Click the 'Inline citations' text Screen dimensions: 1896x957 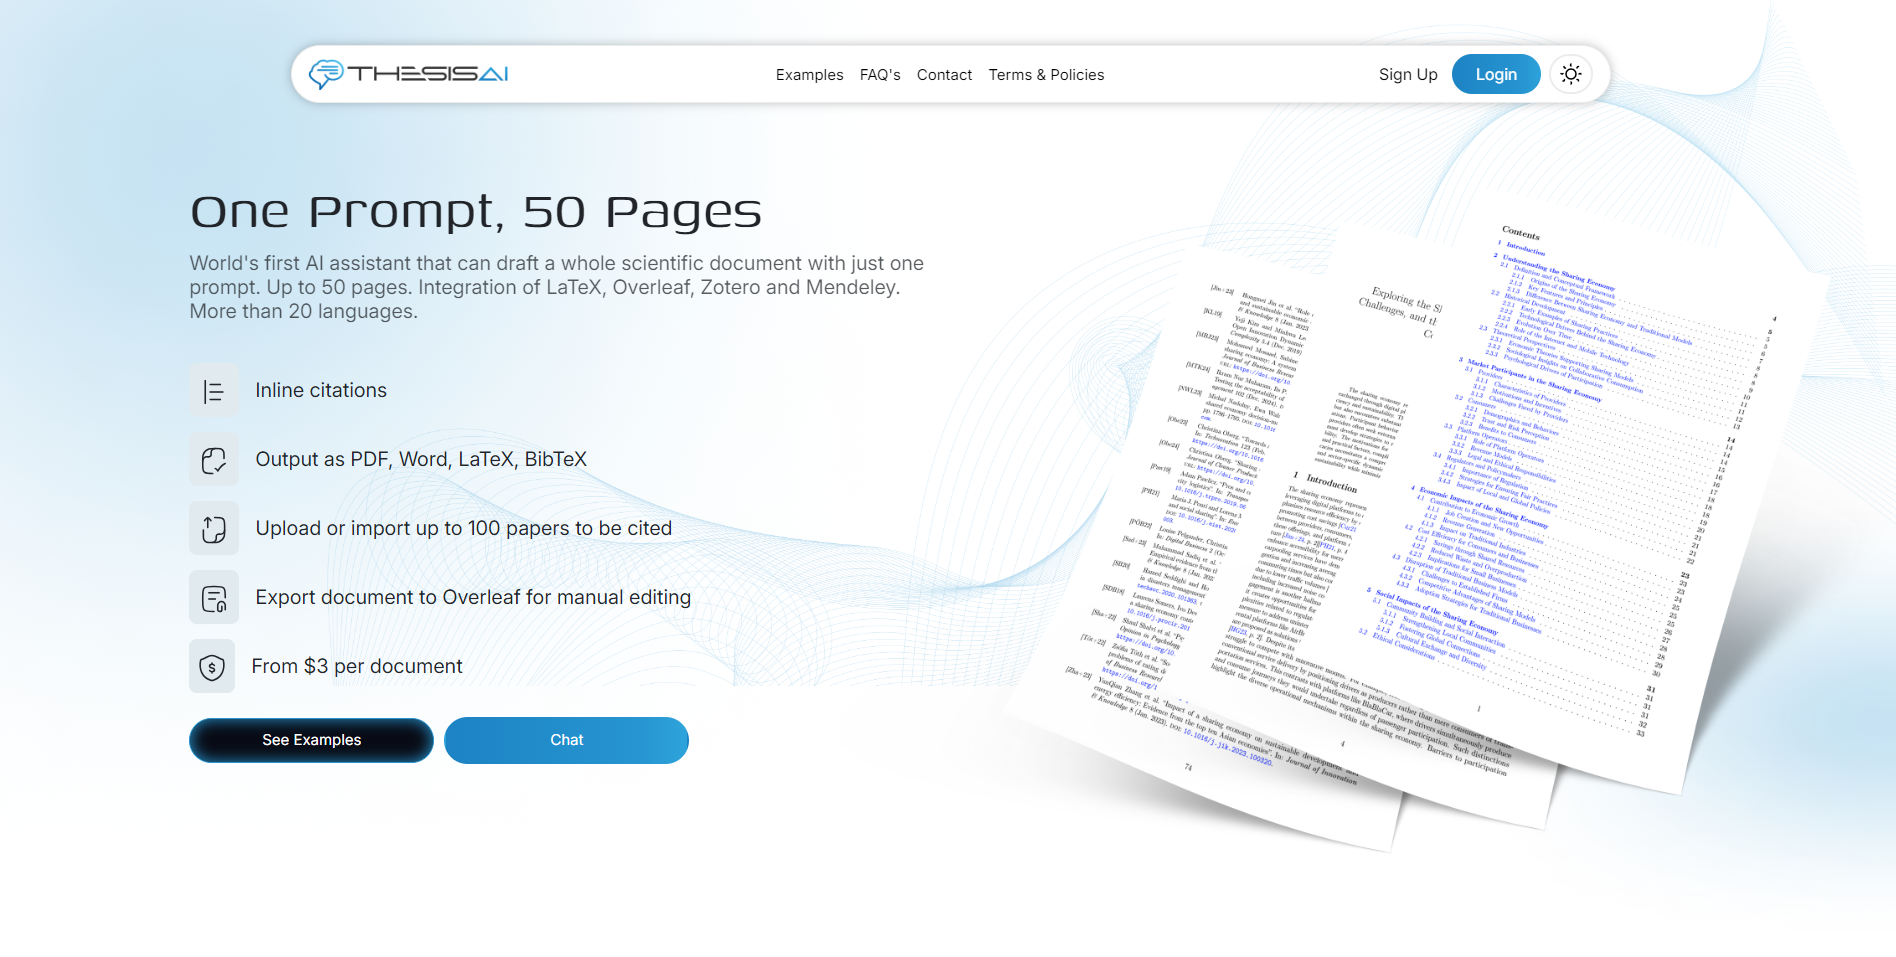(x=321, y=390)
